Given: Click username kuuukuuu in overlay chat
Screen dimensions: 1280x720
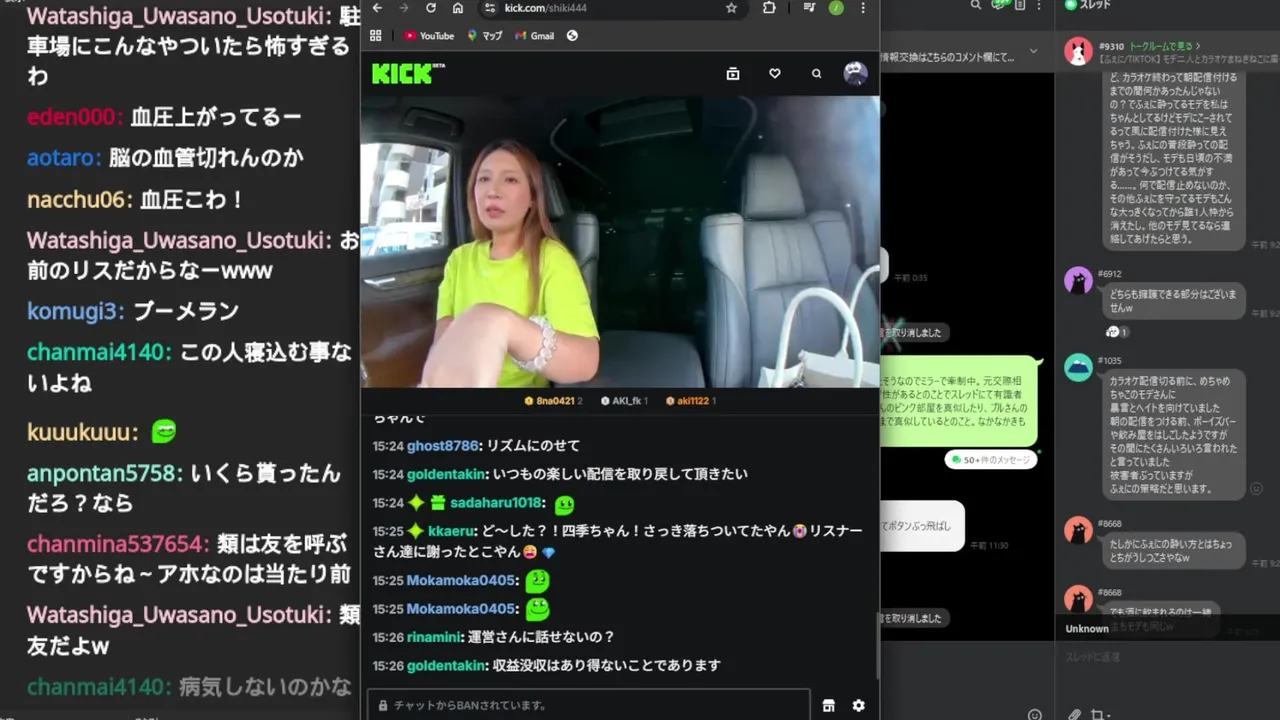Looking at the screenshot, I should pos(79,432).
